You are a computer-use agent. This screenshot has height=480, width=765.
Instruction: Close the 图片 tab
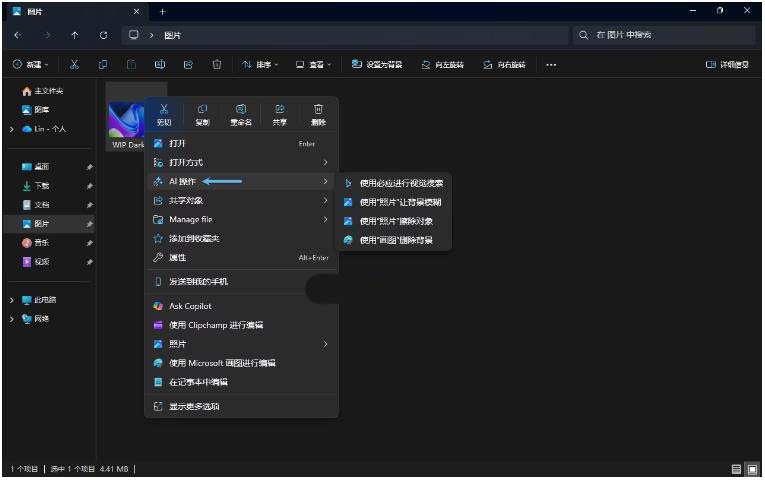pyautogui.click(x=137, y=11)
